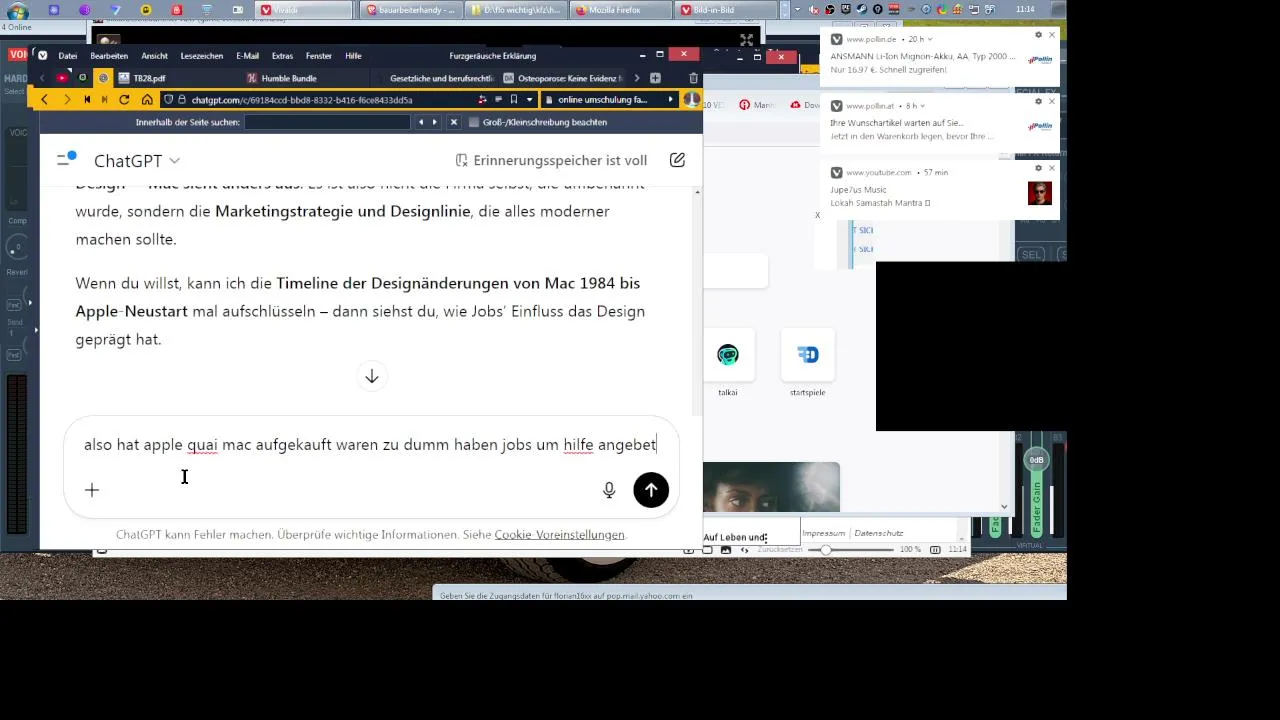Open the Hilfe menu

[353, 56]
